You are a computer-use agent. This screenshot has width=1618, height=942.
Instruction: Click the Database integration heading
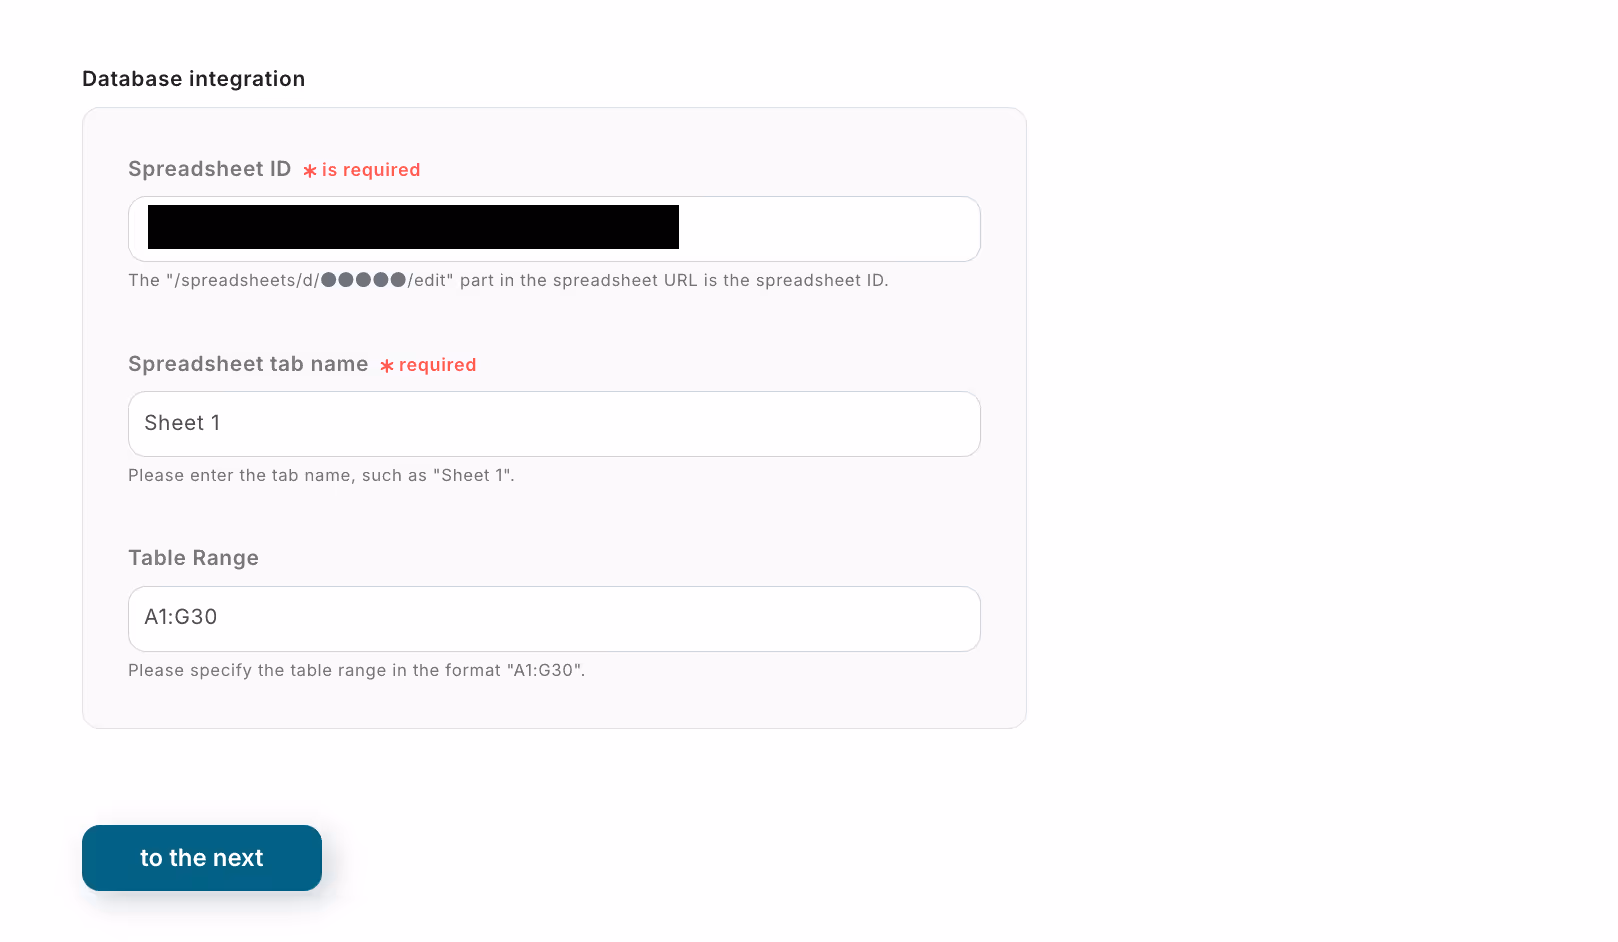(x=194, y=79)
